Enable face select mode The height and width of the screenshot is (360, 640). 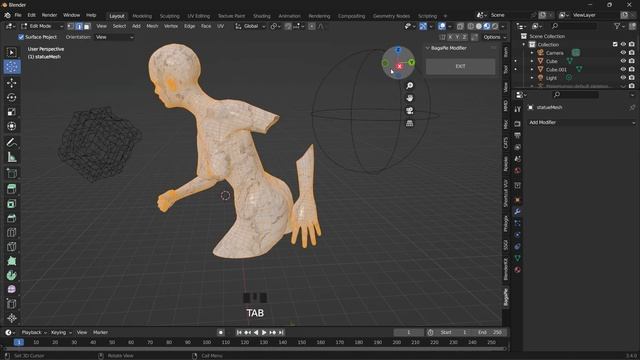pyautogui.click(x=87, y=27)
